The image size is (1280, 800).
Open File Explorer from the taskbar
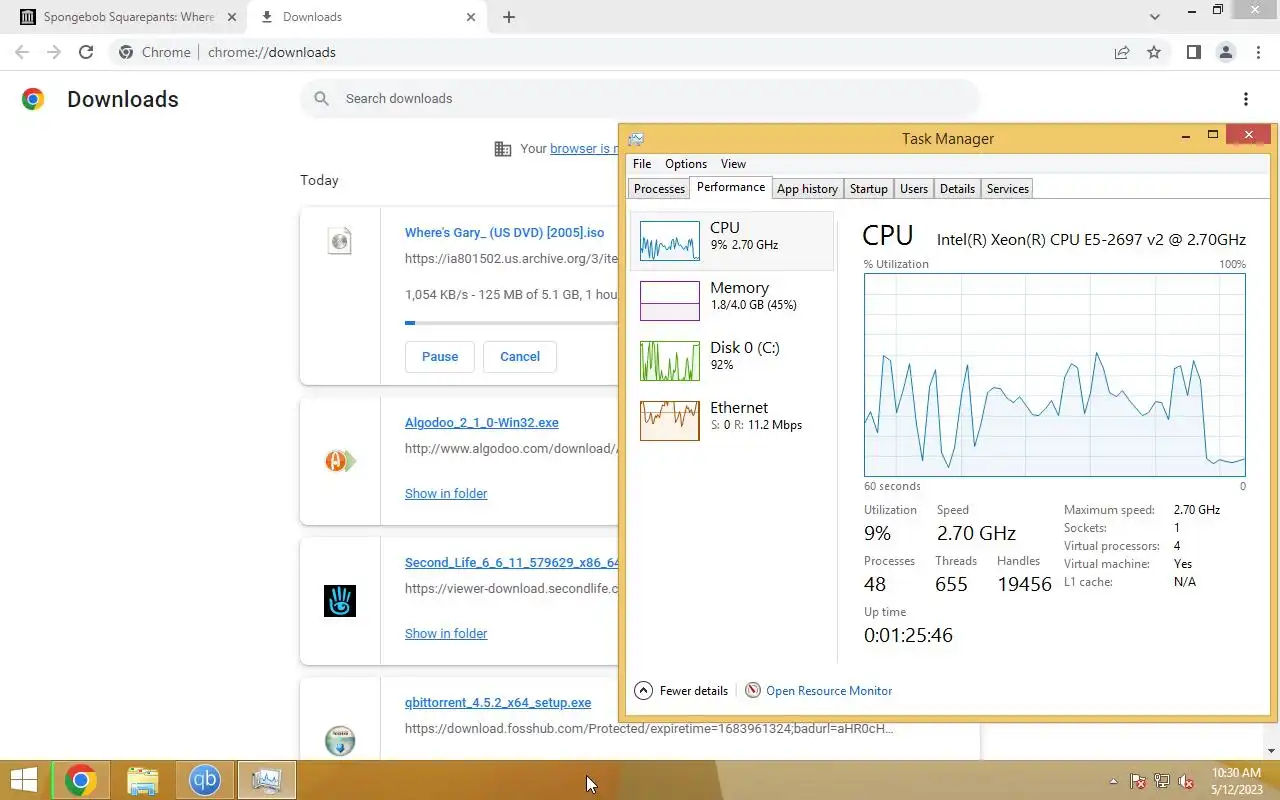(x=143, y=780)
